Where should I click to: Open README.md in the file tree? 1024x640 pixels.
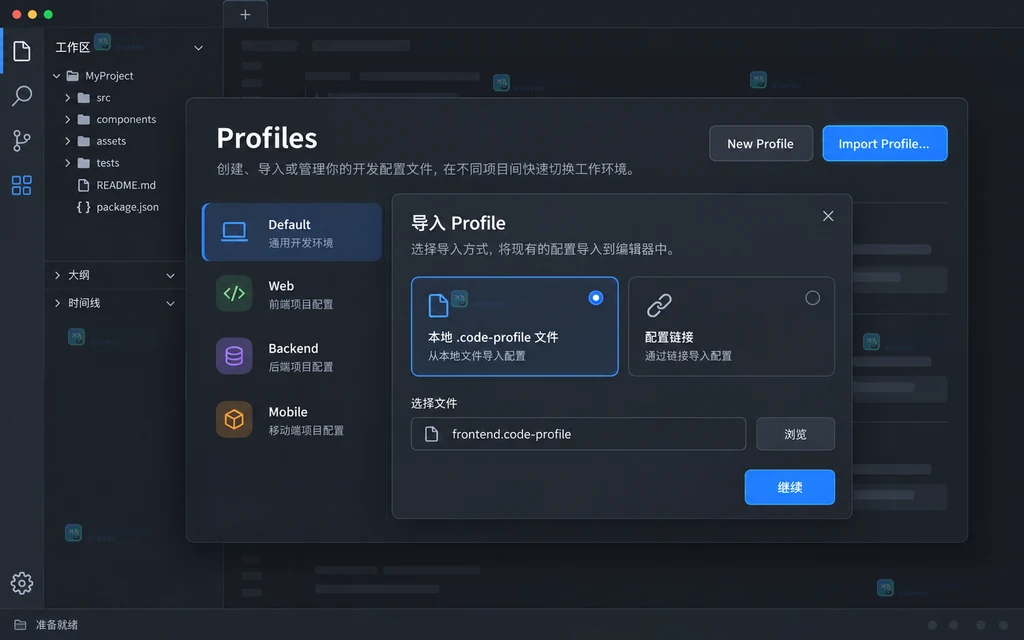[x=126, y=185]
